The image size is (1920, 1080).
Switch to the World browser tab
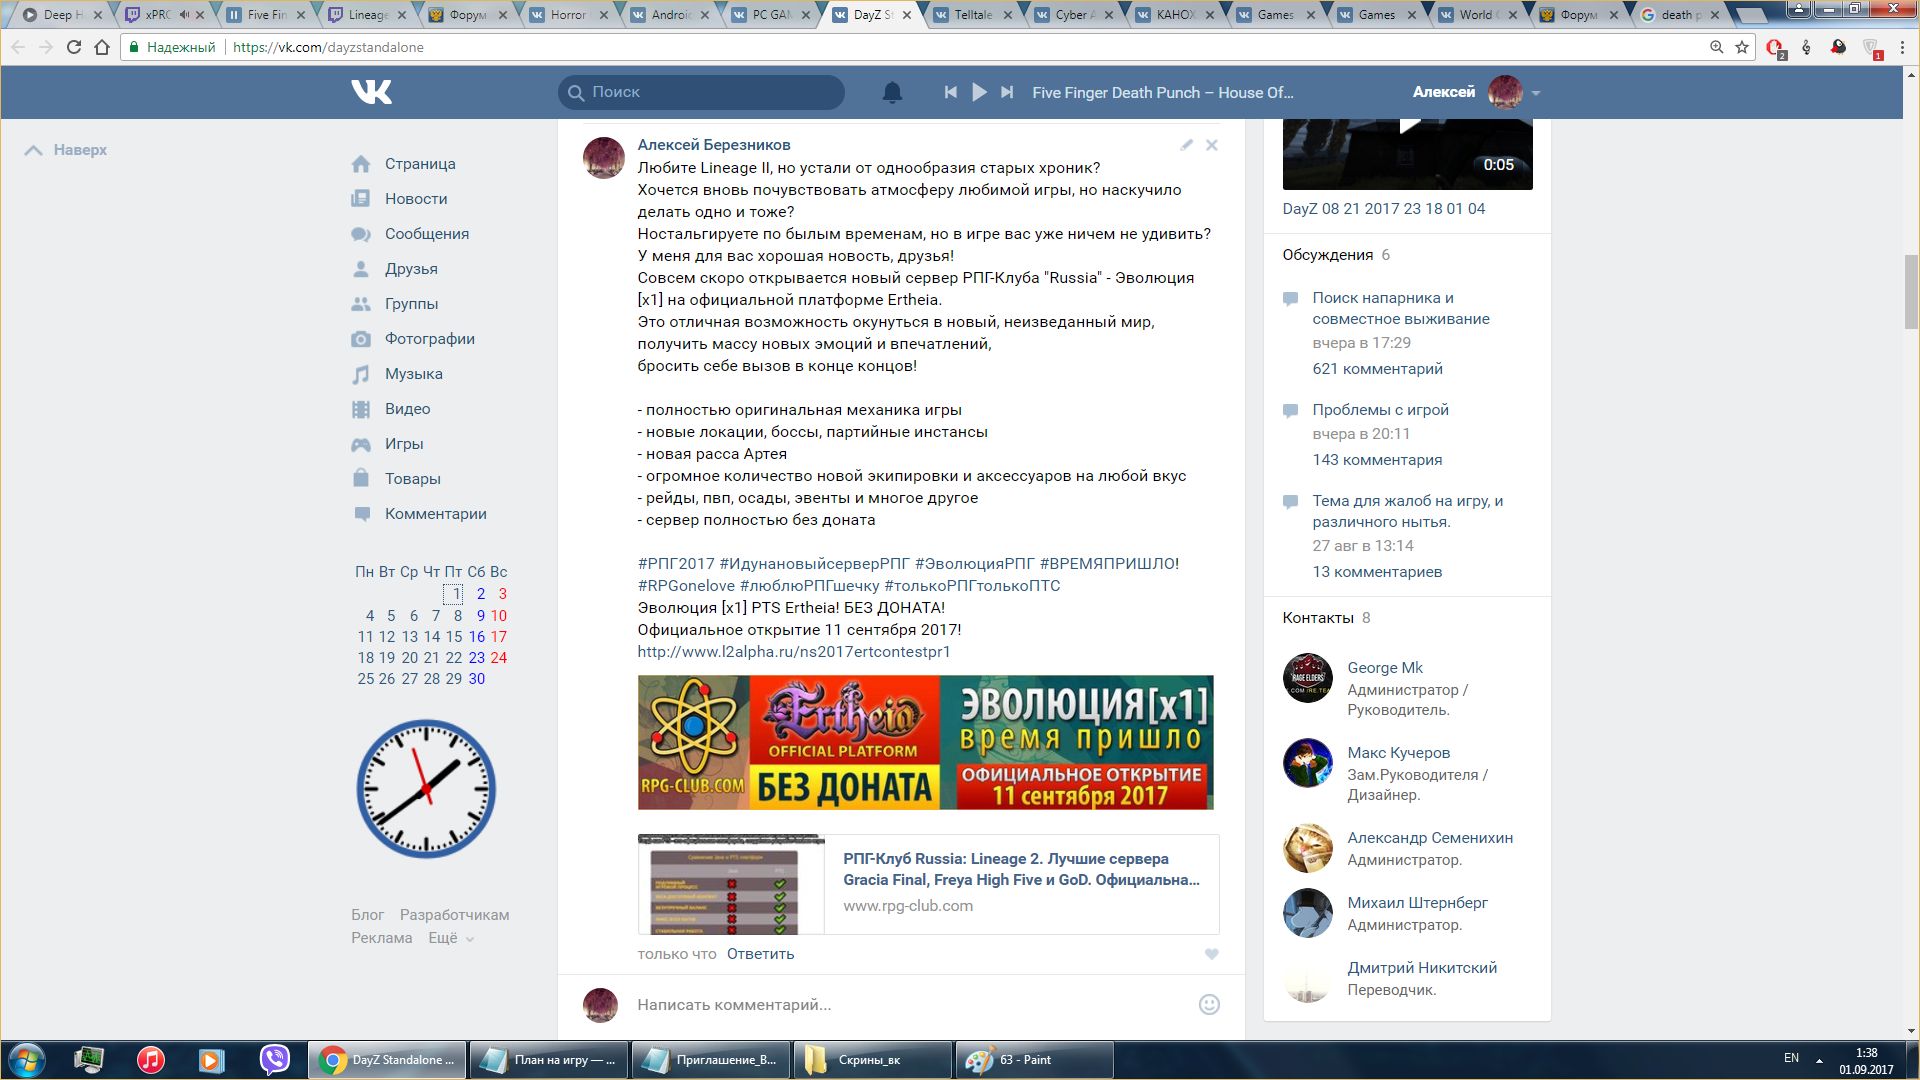point(1476,15)
